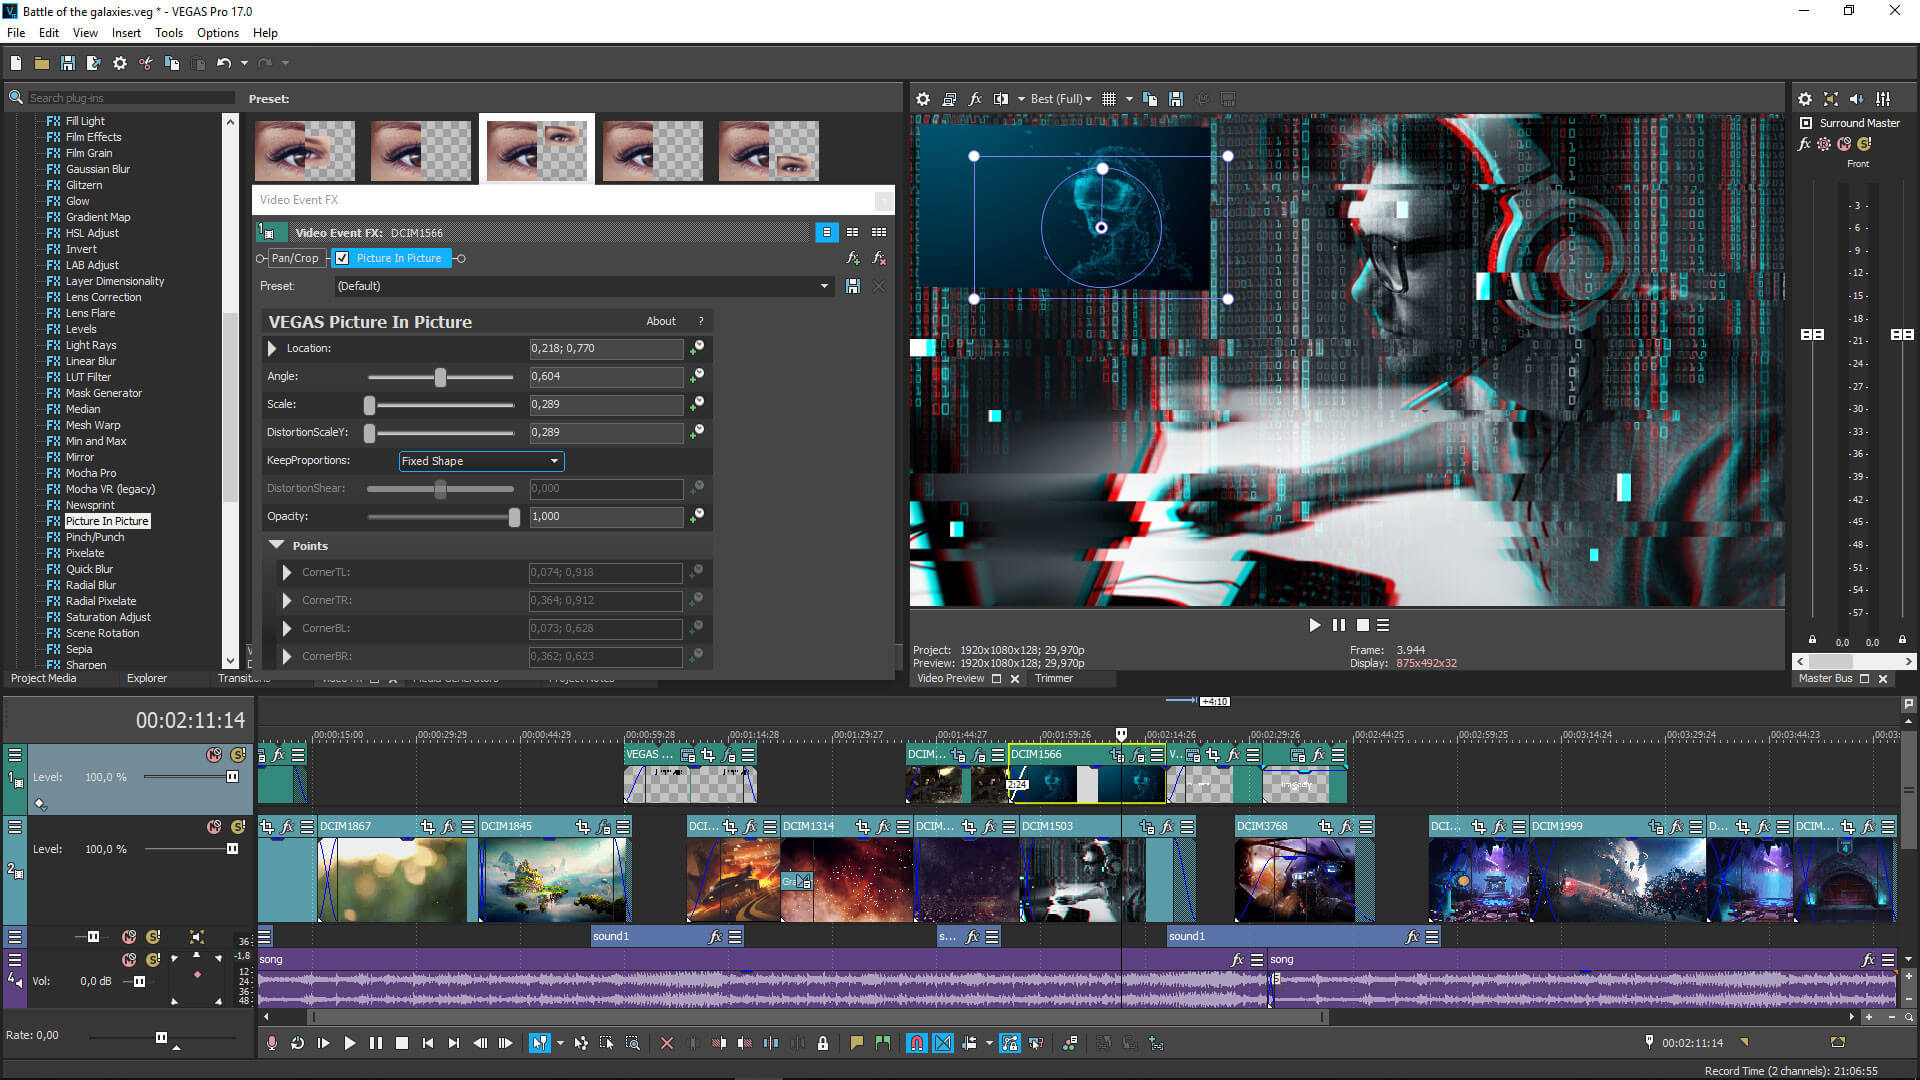
Task: Drag the Opacity slider value control
Action: pos(516,516)
